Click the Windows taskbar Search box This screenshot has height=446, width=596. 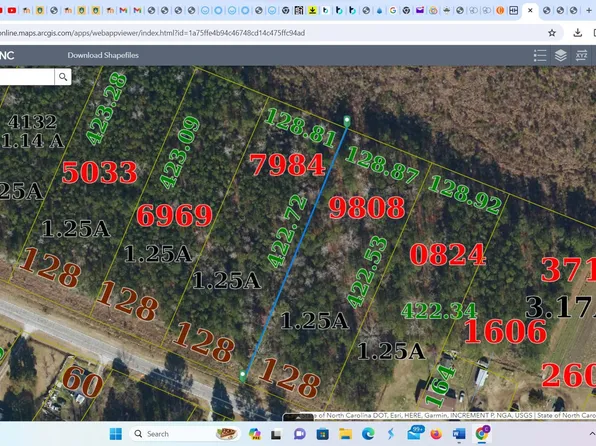click(x=185, y=434)
